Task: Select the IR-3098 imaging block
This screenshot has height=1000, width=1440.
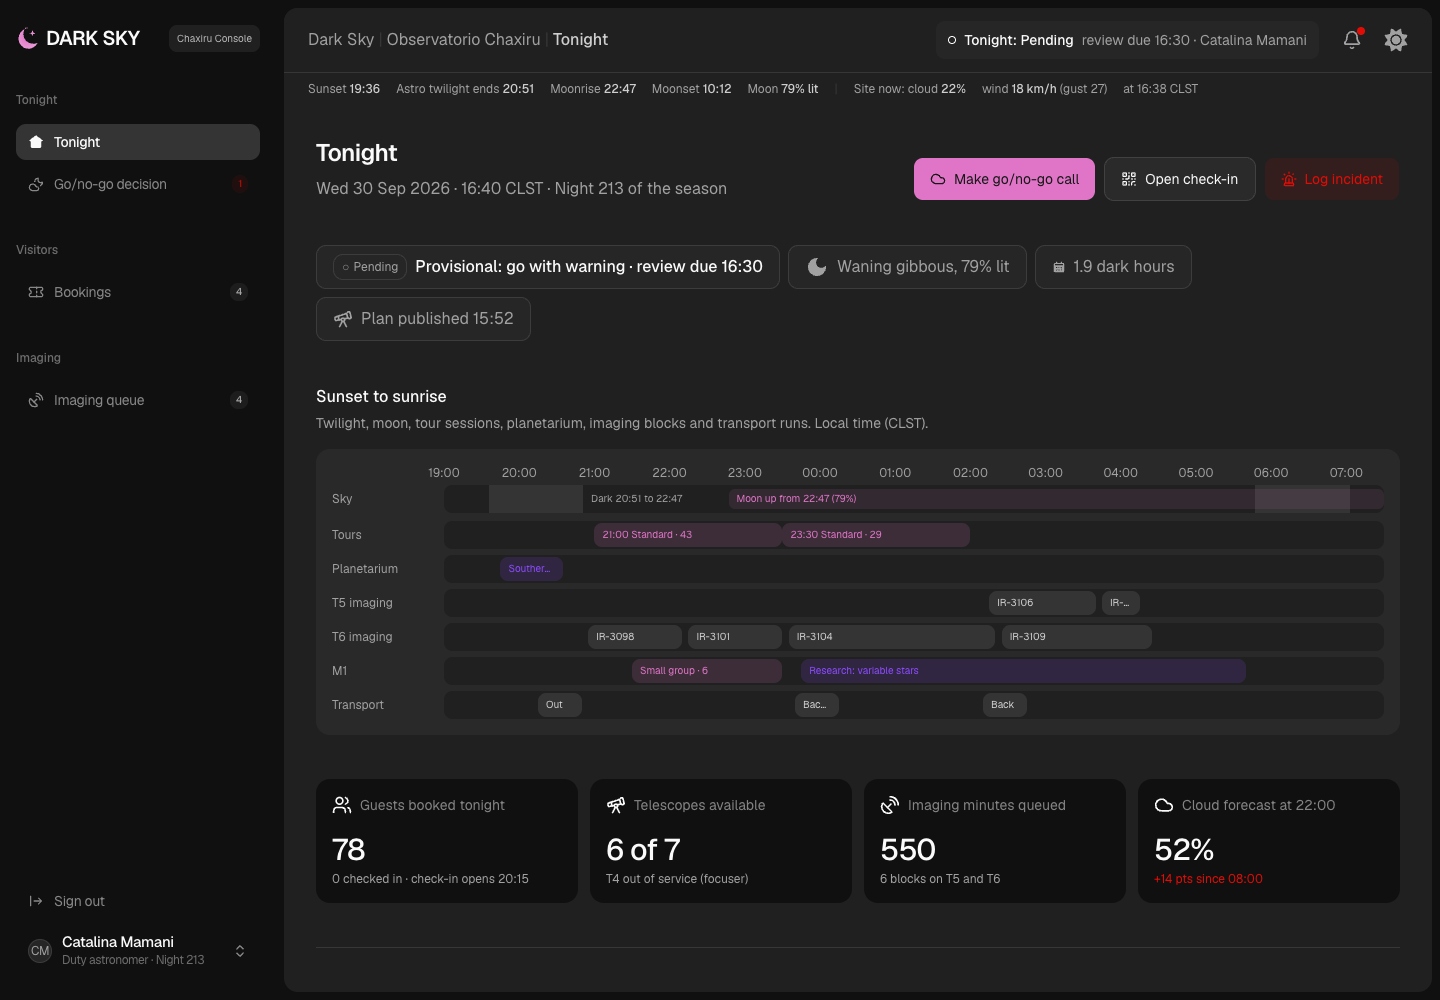Action: click(x=635, y=637)
